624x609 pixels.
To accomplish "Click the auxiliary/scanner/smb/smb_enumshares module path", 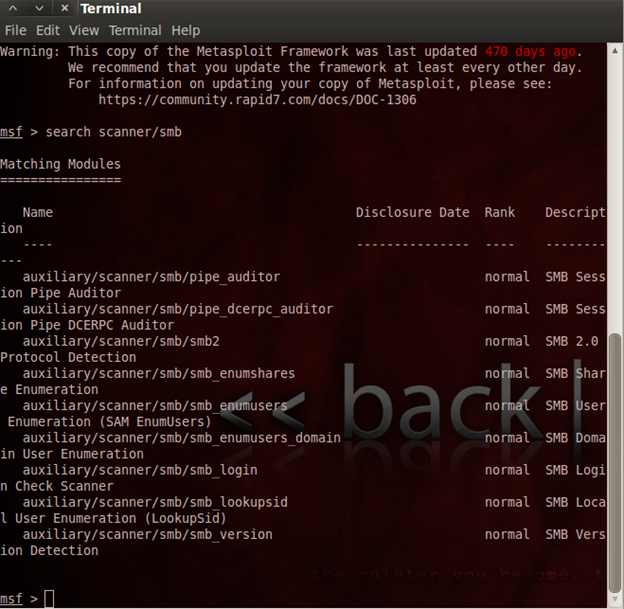I will tap(159, 373).
